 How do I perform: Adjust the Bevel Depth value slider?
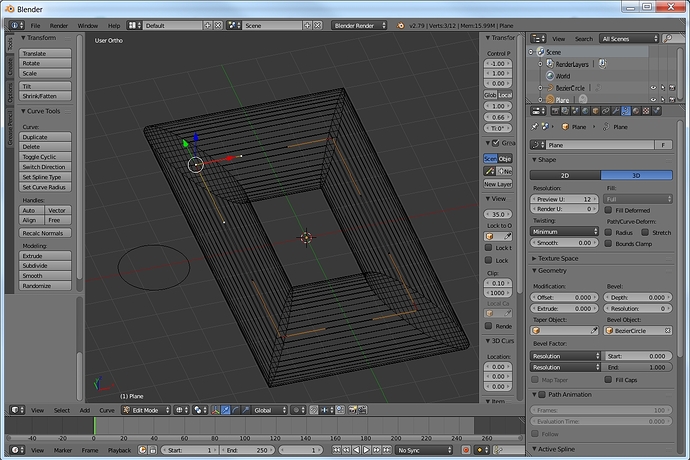pos(638,297)
